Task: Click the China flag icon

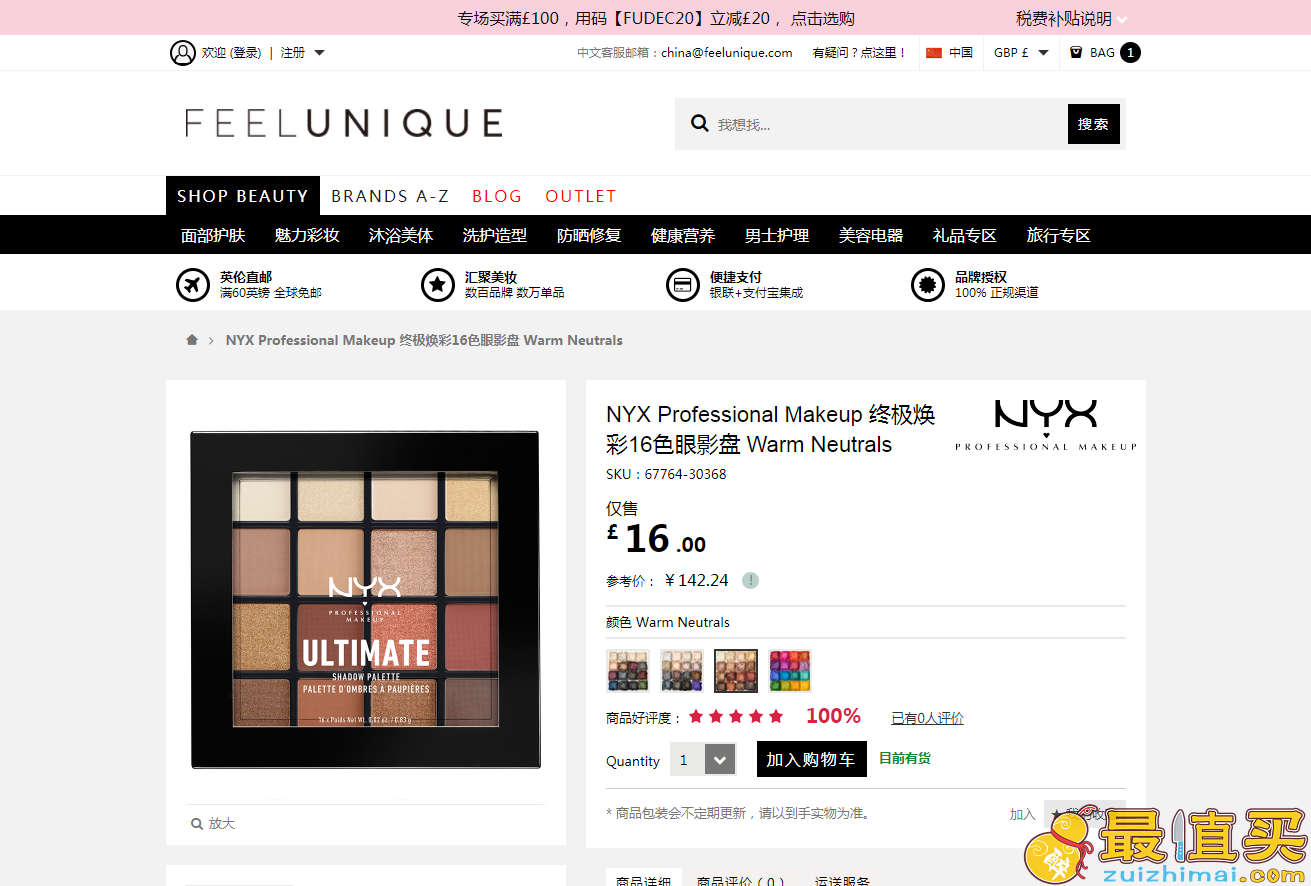Action: [934, 53]
